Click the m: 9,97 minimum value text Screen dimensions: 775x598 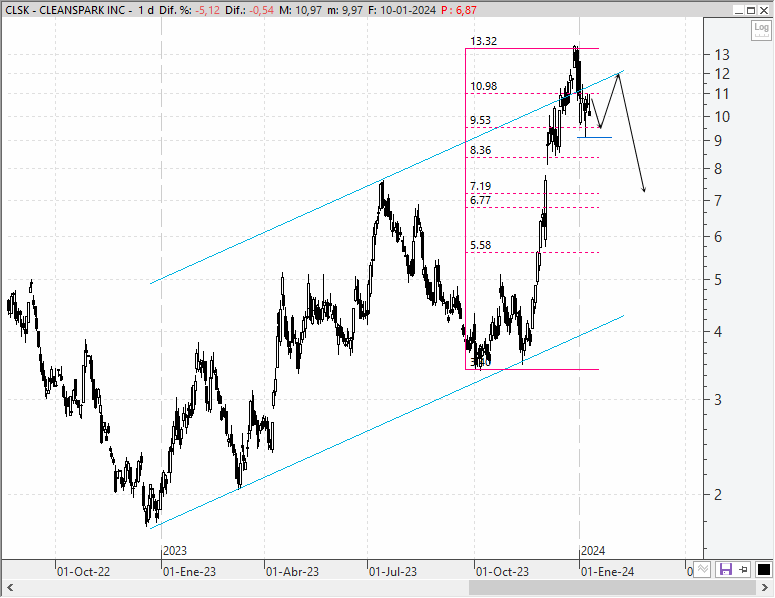point(345,10)
